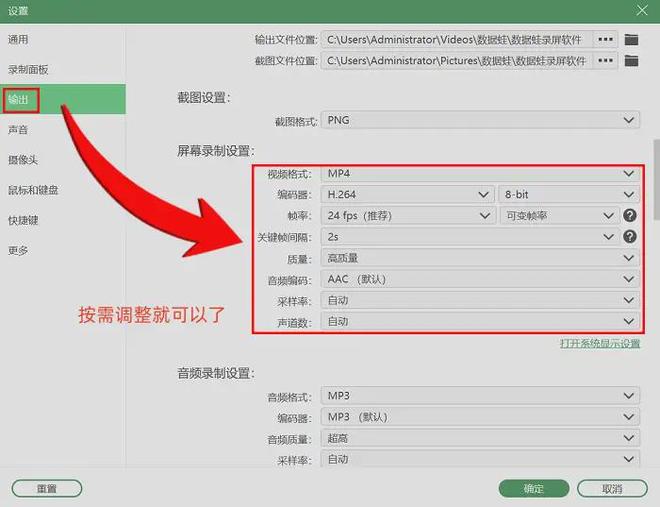Image resolution: width=660 pixels, height=507 pixels.
Task: Open folder for output file location
Action: tap(631, 40)
